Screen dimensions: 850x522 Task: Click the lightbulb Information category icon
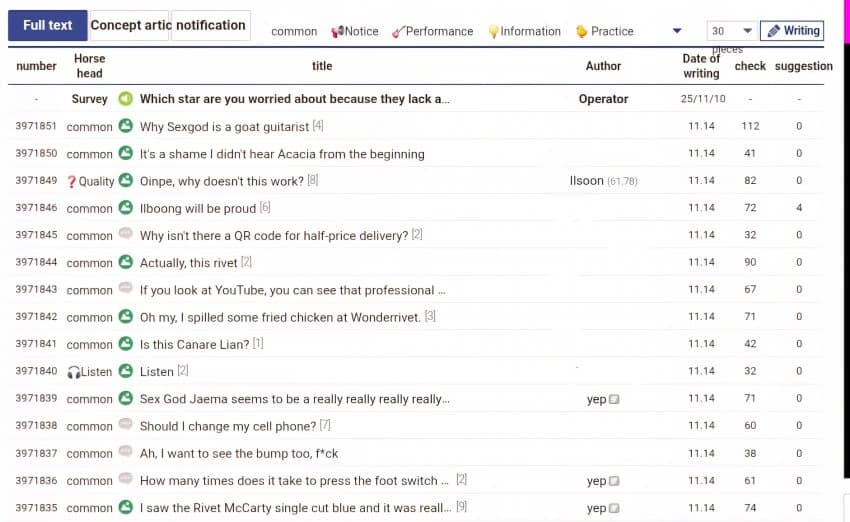tap(493, 32)
